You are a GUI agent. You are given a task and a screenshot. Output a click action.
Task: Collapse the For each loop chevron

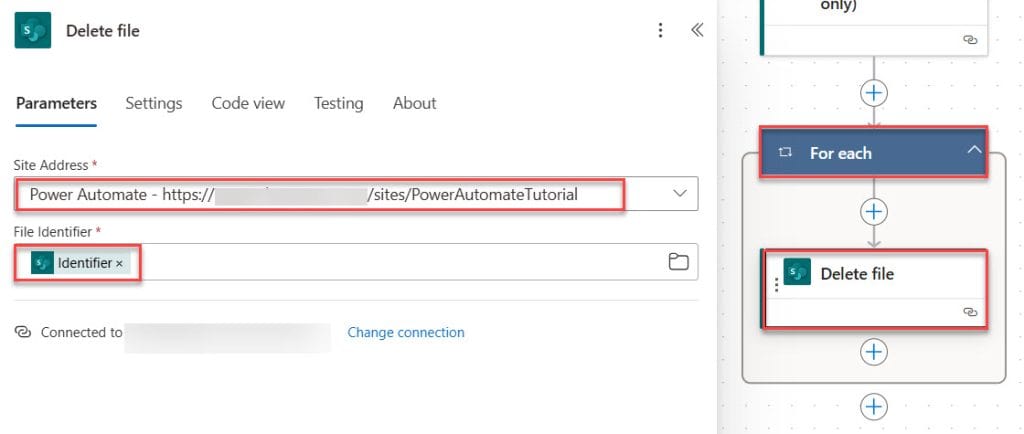[x=974, y=150]
